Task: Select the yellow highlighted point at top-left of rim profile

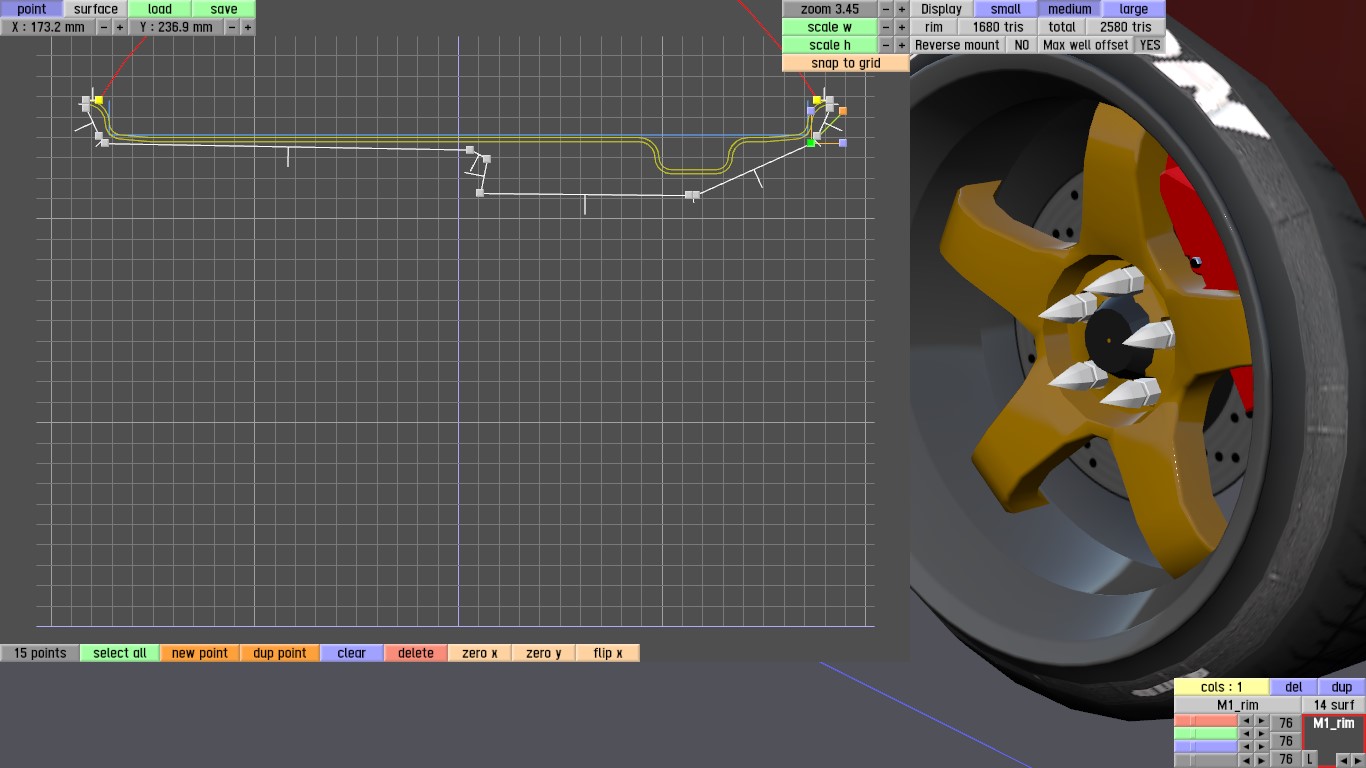Action: pos(98,100)
